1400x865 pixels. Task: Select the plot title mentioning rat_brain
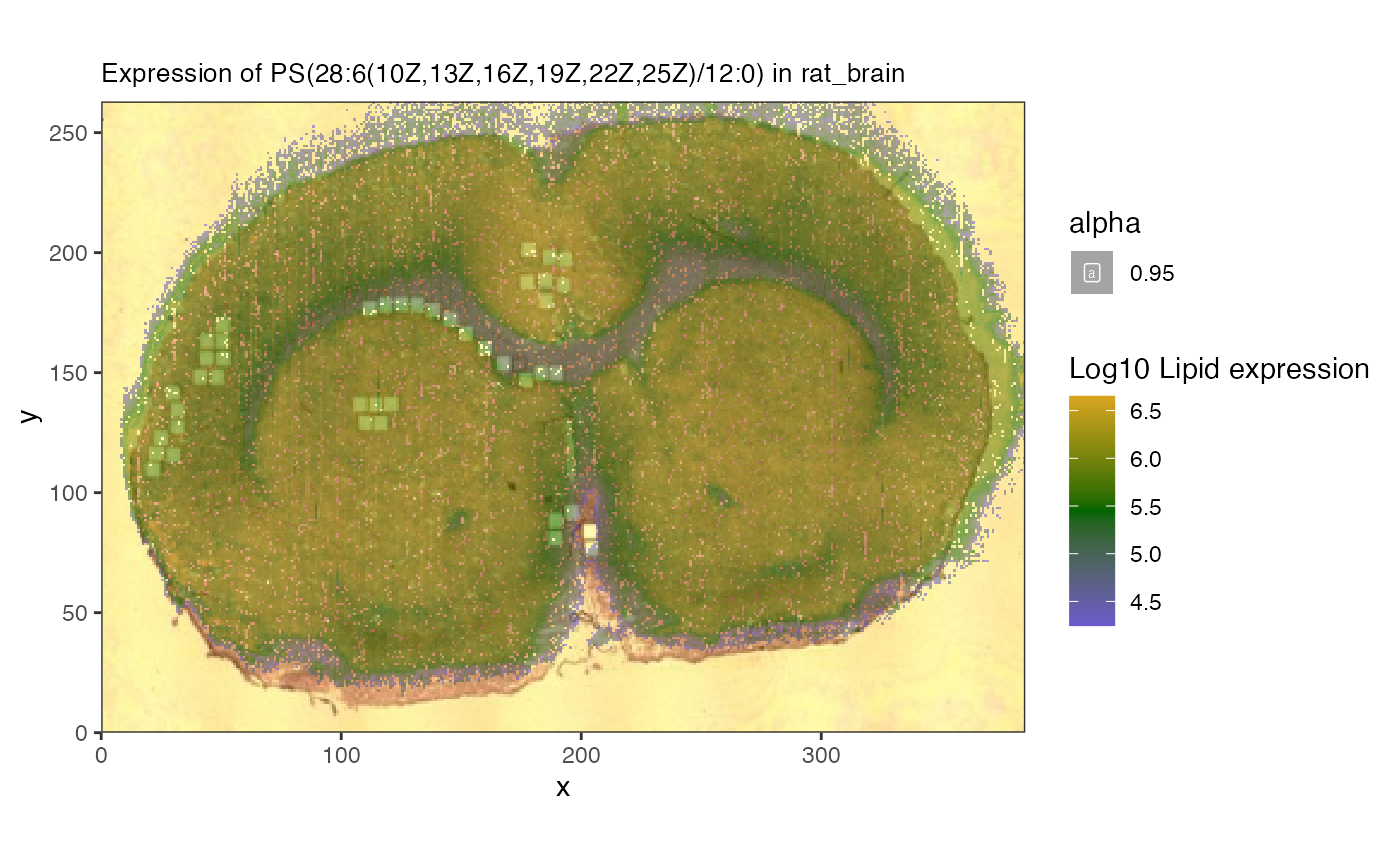pyautogui.click(x=503, y=74)
